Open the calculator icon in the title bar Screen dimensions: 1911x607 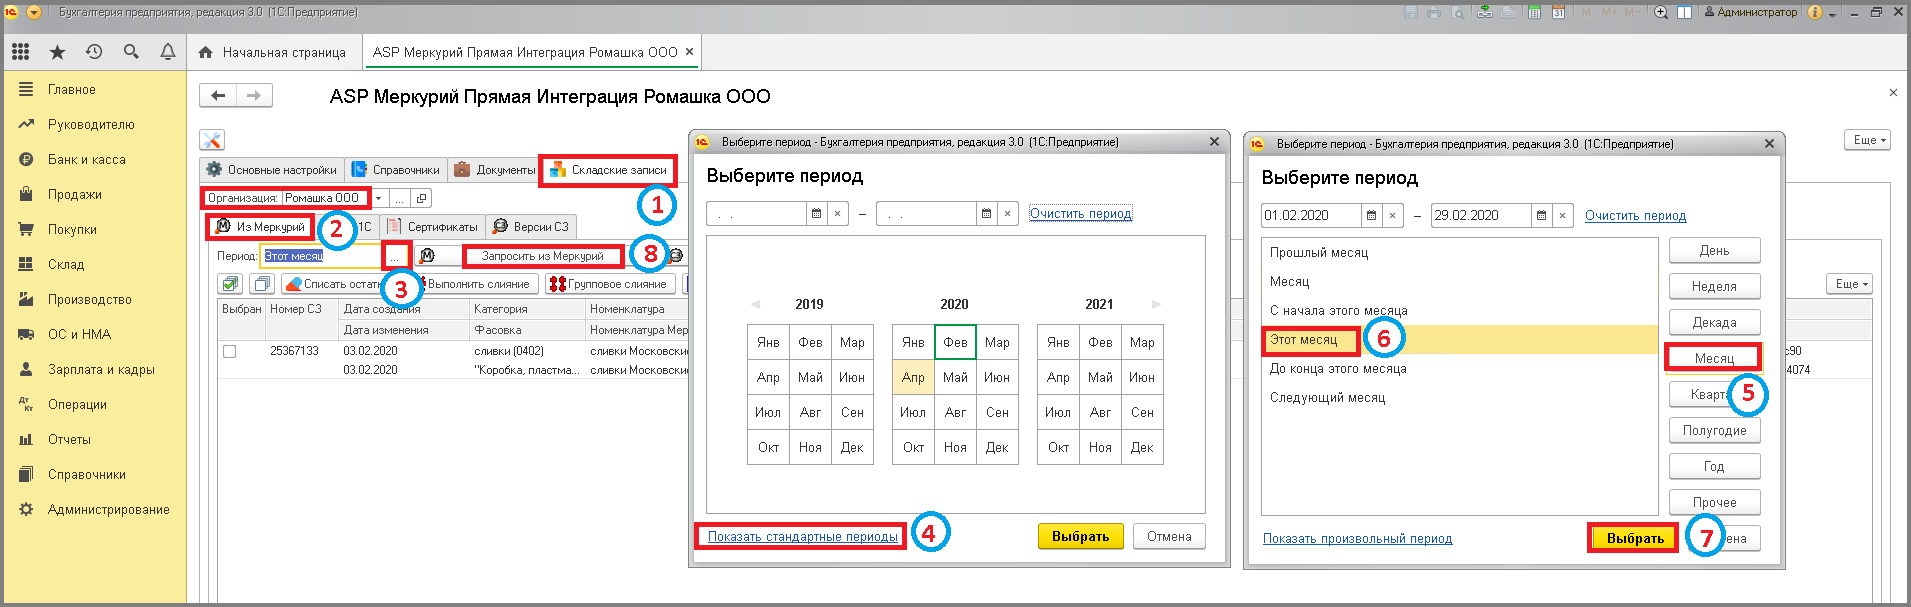click(1535, 12)
